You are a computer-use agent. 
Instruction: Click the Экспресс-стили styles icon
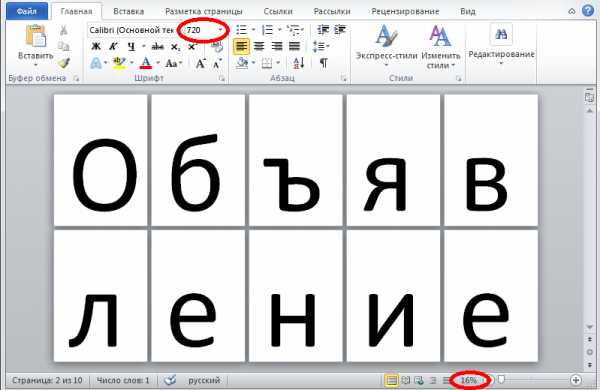pos(386,36)
